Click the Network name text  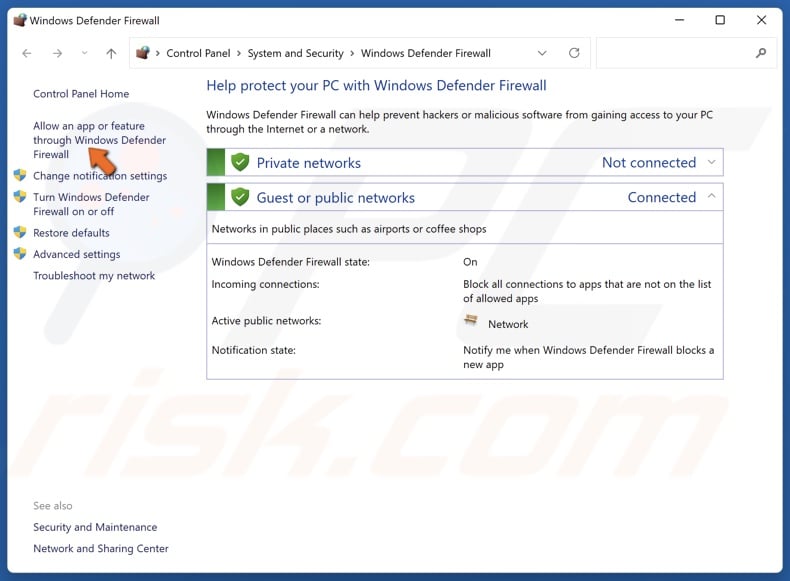click(508, 324)
